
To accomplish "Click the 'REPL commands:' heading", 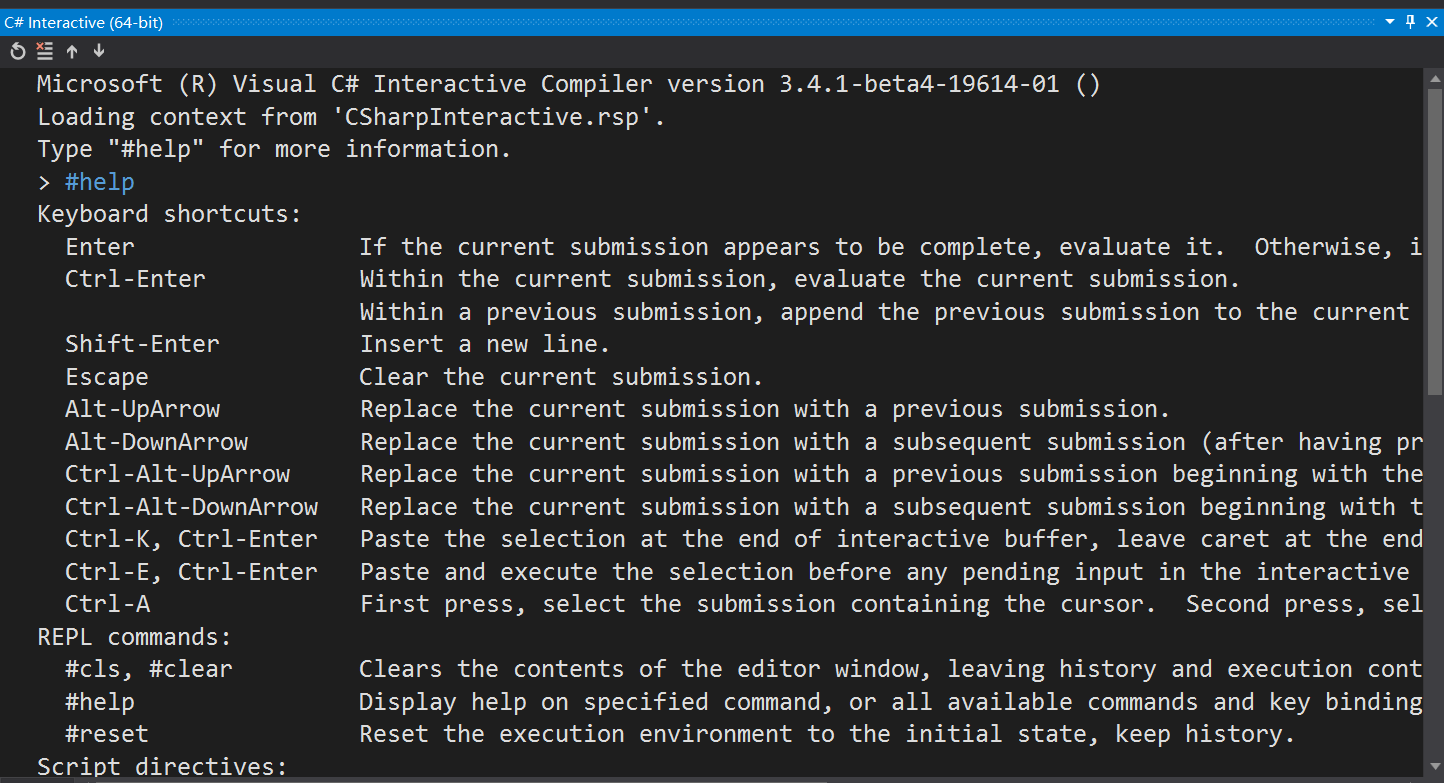I will coord(134,637).
